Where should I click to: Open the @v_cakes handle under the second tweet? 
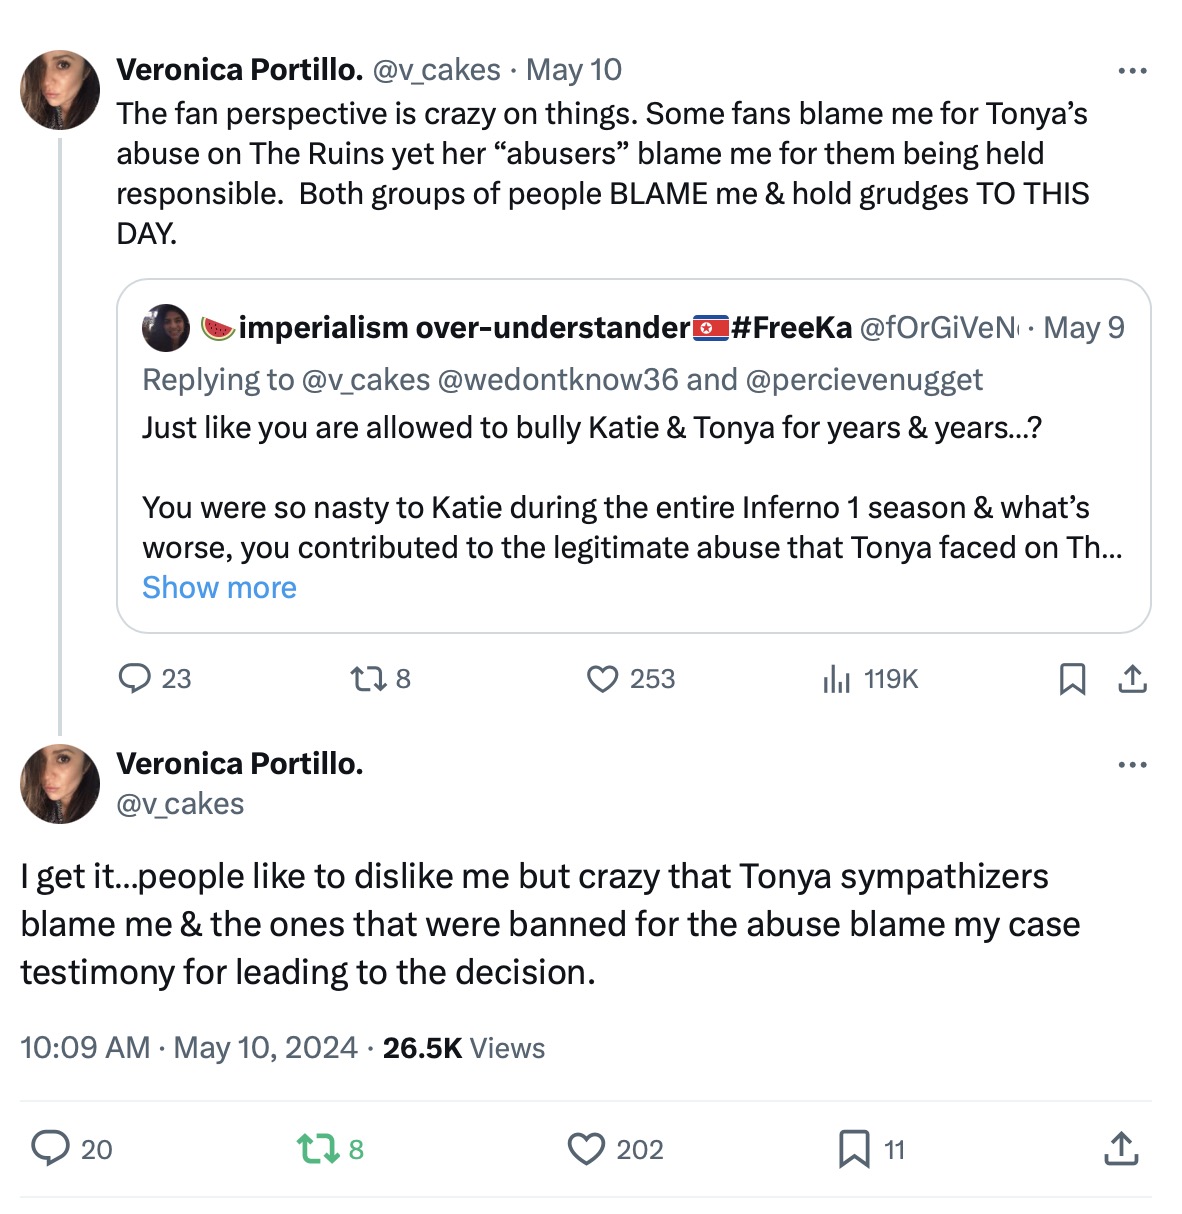coord(180,804)
